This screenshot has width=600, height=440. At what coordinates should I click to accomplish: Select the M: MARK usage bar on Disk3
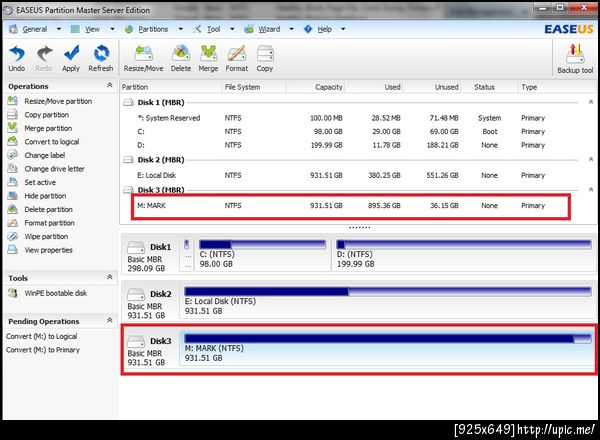[388, 338]
